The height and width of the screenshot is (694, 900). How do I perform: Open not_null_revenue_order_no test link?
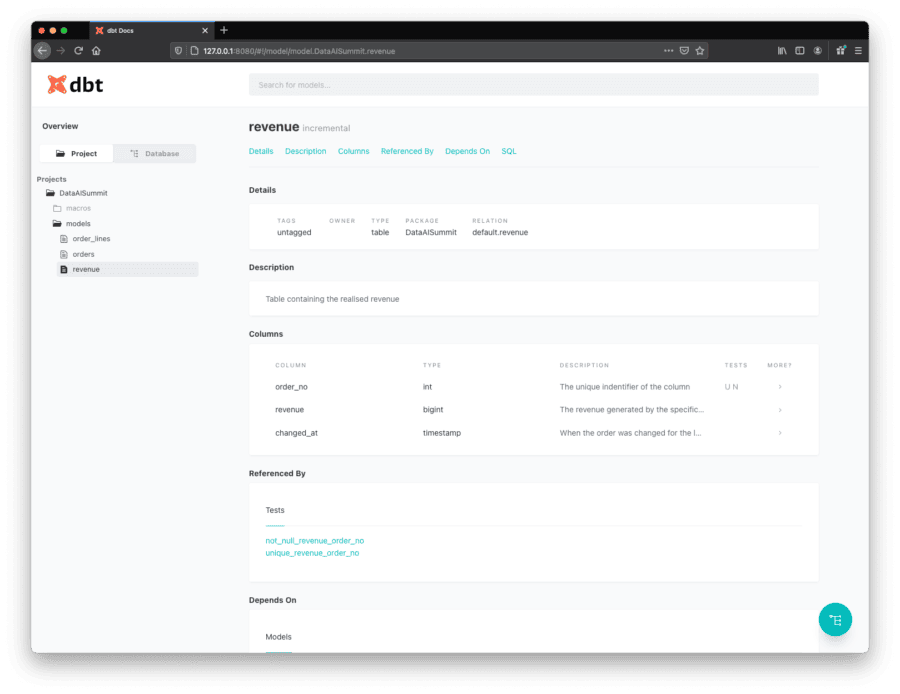point(315,541)
